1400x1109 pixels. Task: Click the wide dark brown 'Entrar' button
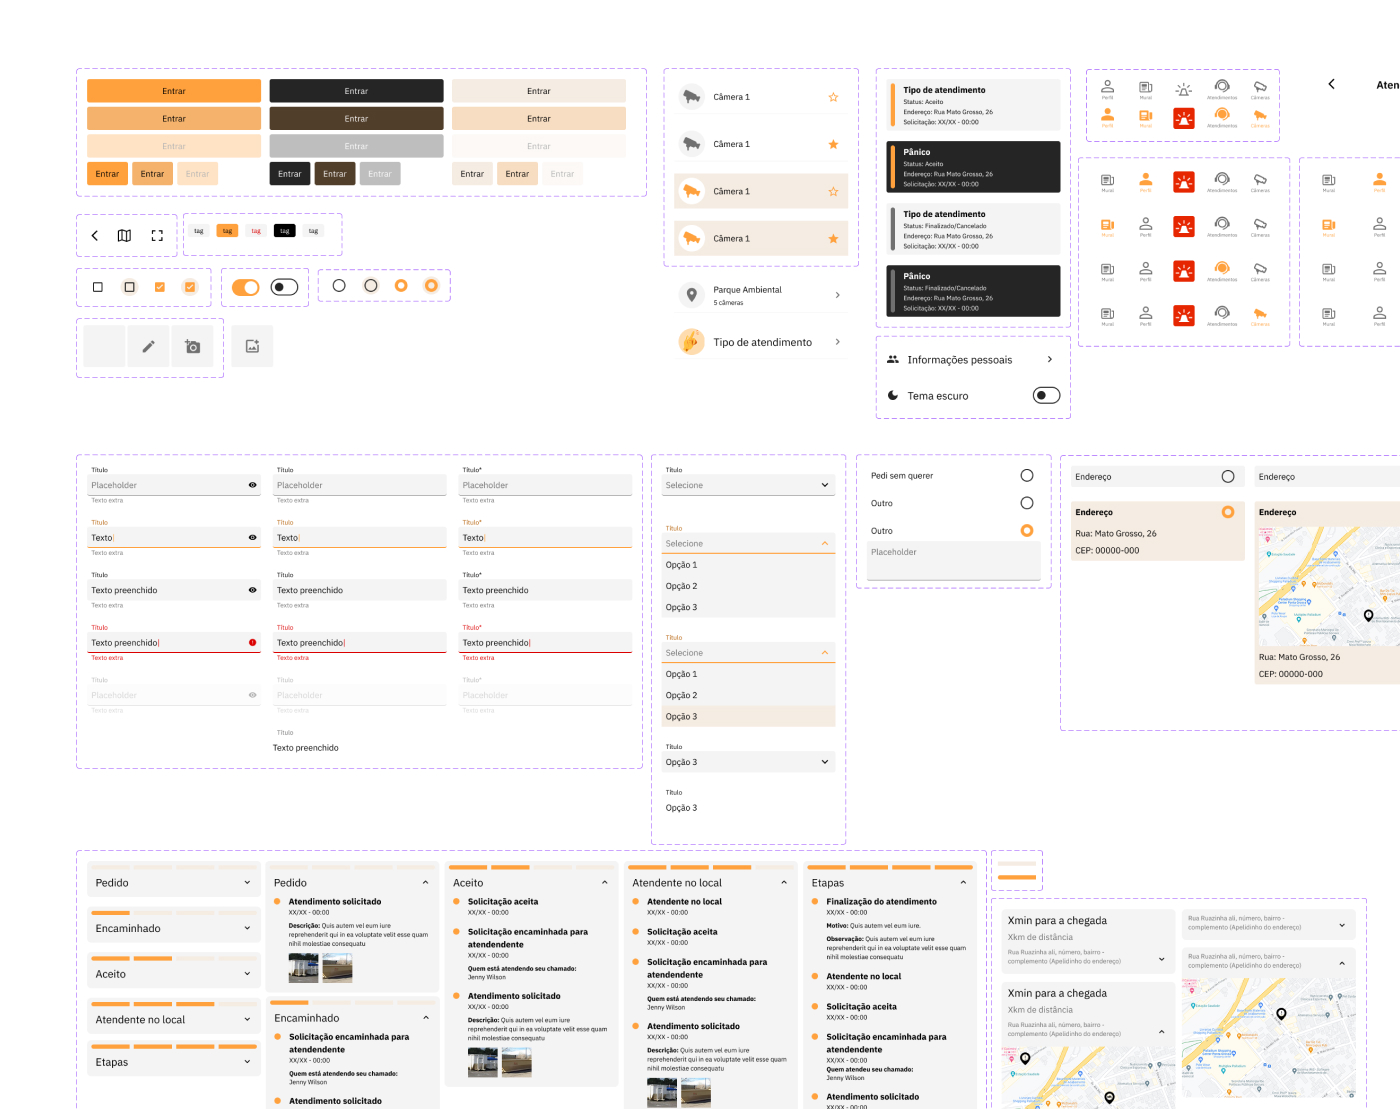click(x=356, y=118)
